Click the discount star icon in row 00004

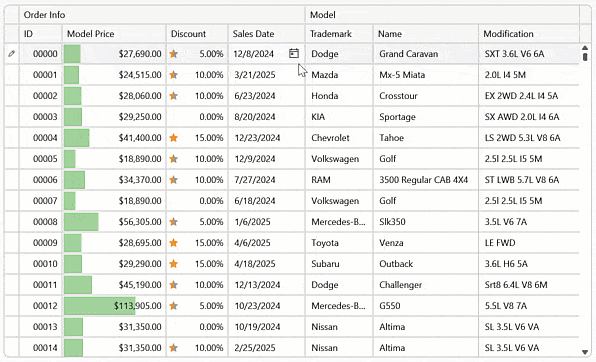(174, 138)
